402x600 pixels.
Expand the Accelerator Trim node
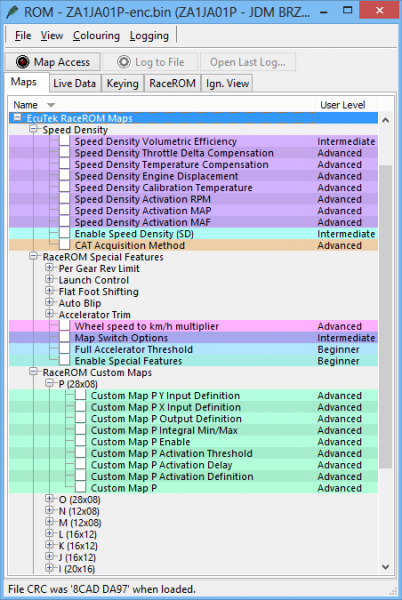point(49,314)
